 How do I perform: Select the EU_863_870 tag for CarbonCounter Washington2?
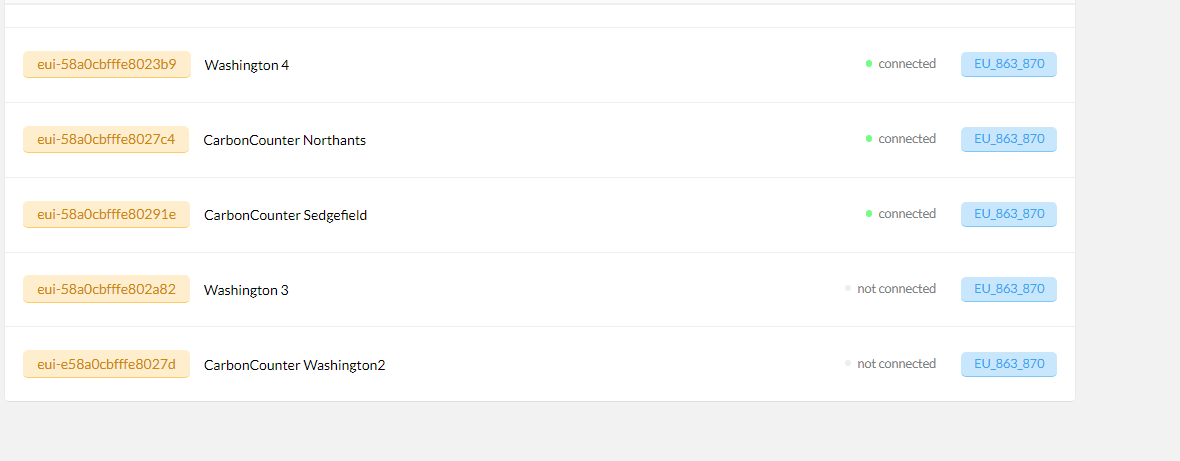point(1008,364)
